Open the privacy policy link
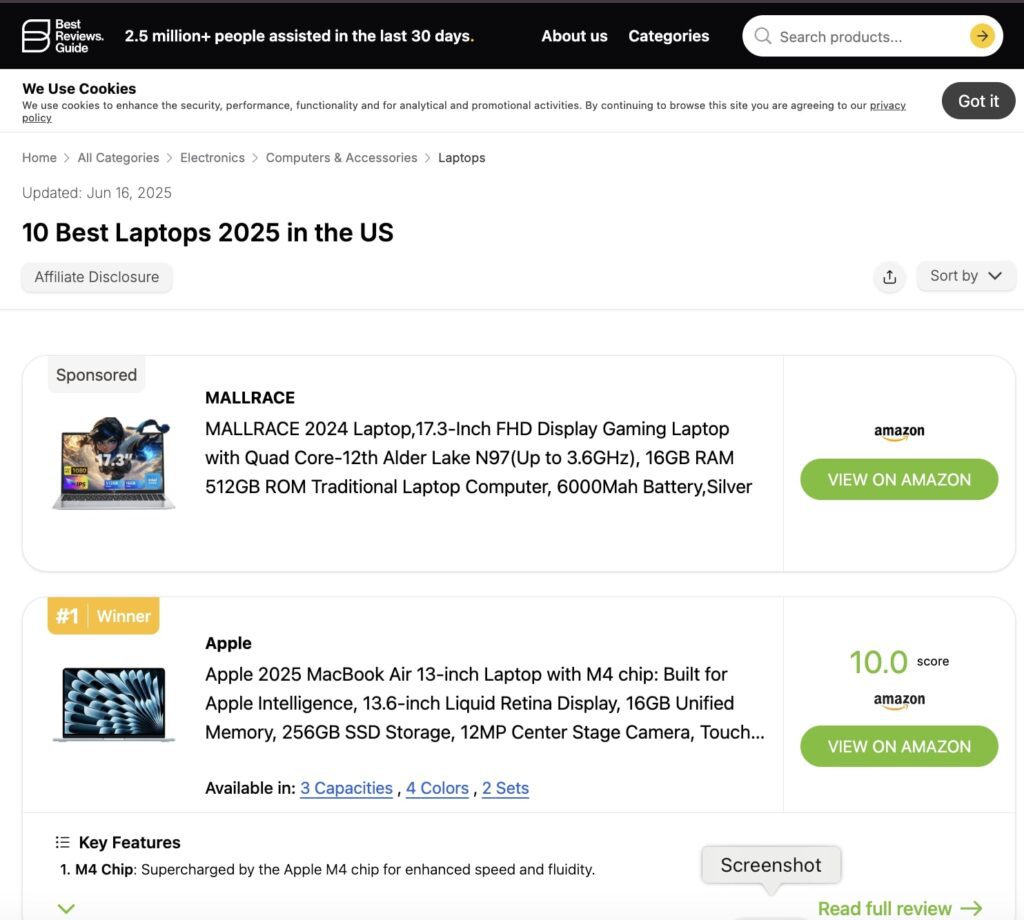The width and height of the screenshot is (1024, 920). [888, 105]
